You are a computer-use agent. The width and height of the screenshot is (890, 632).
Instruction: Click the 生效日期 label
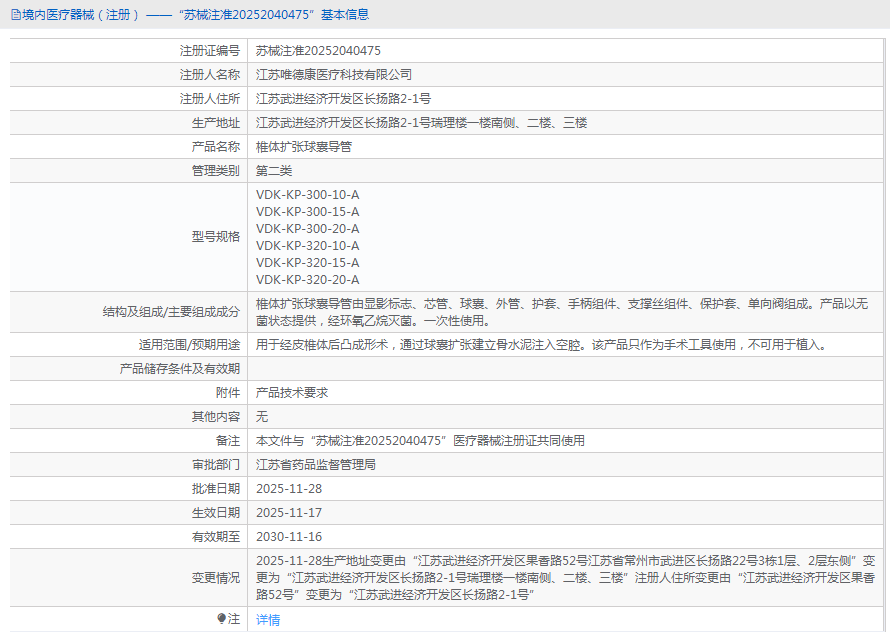(216, 513)
